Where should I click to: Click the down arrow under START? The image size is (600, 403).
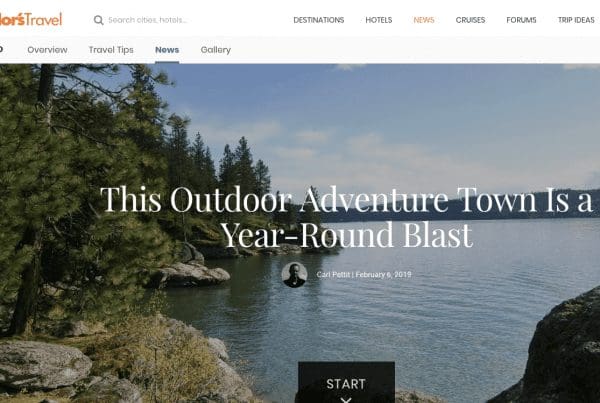coord(346,400)
